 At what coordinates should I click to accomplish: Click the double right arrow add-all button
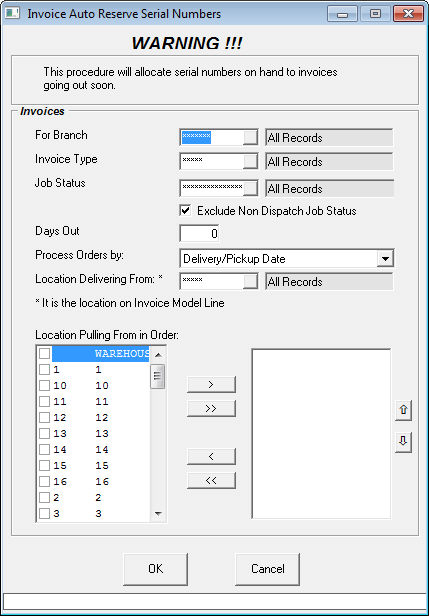click(x=211, y=409)
